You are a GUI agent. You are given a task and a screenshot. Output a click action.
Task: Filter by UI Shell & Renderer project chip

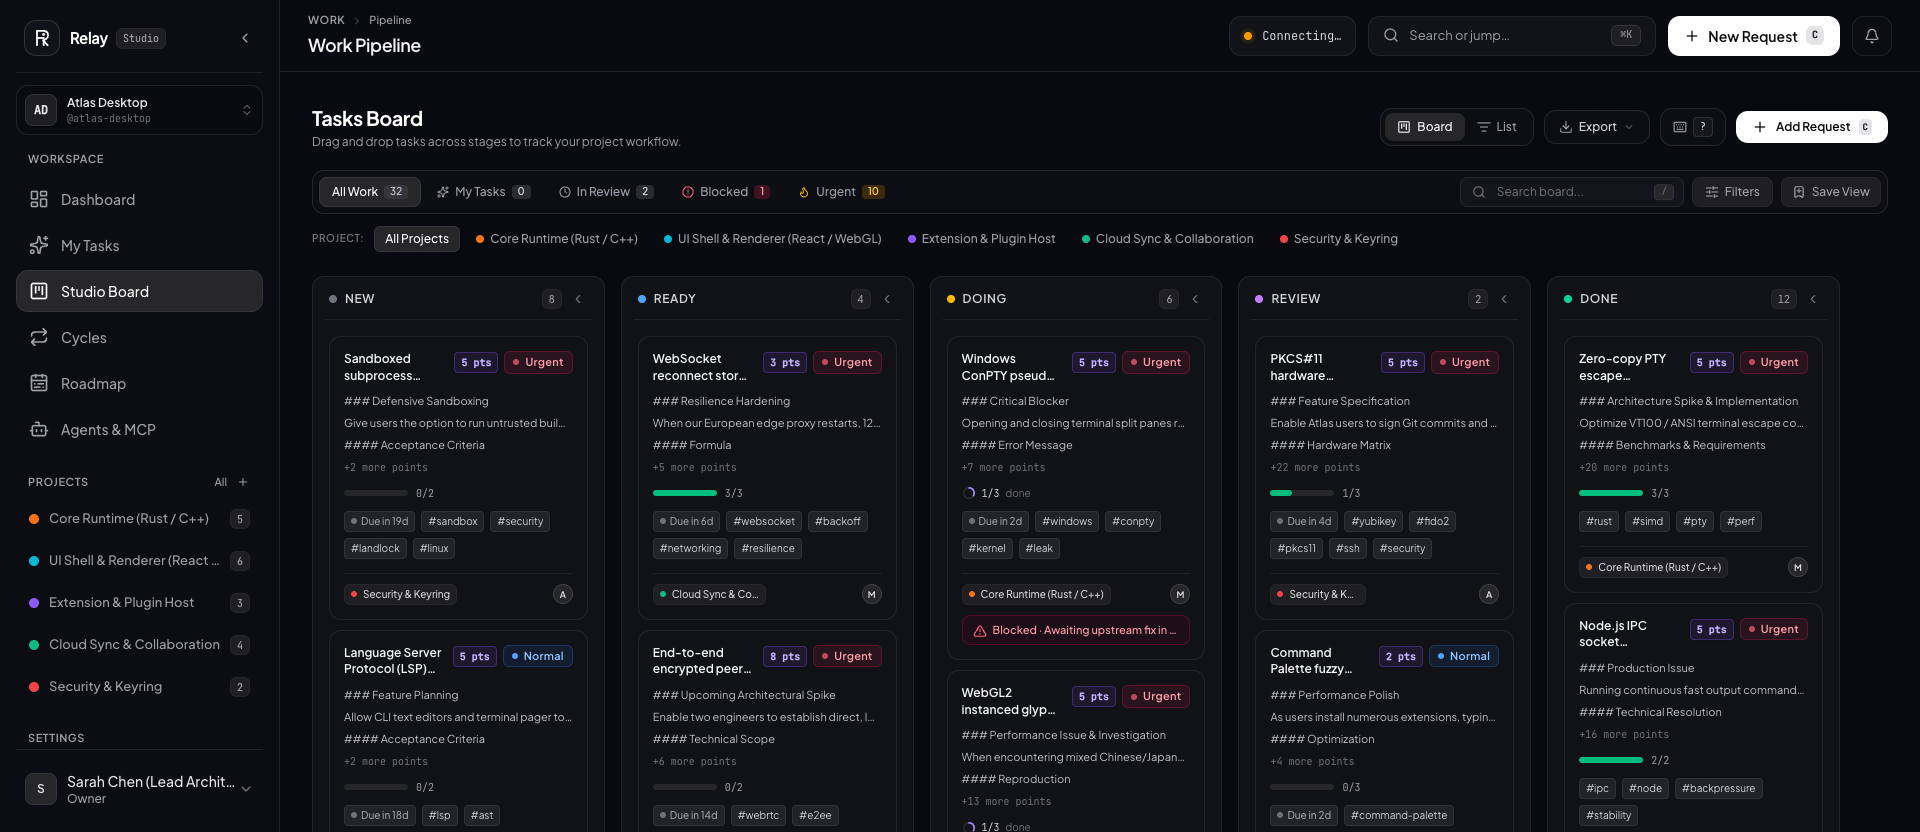772,239
